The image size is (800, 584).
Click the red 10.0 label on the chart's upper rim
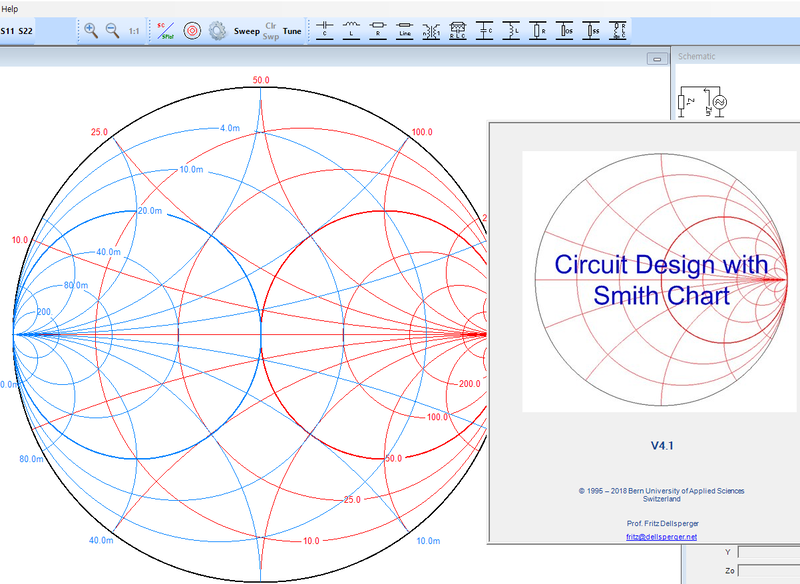(20, 240)
